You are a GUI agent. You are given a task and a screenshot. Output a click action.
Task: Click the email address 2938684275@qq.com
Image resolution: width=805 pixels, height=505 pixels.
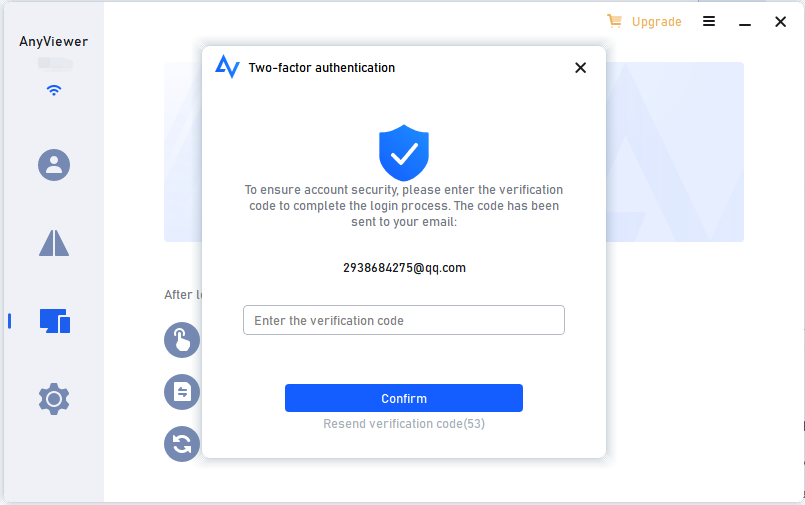pyautogui.click(x=404, y=268)
